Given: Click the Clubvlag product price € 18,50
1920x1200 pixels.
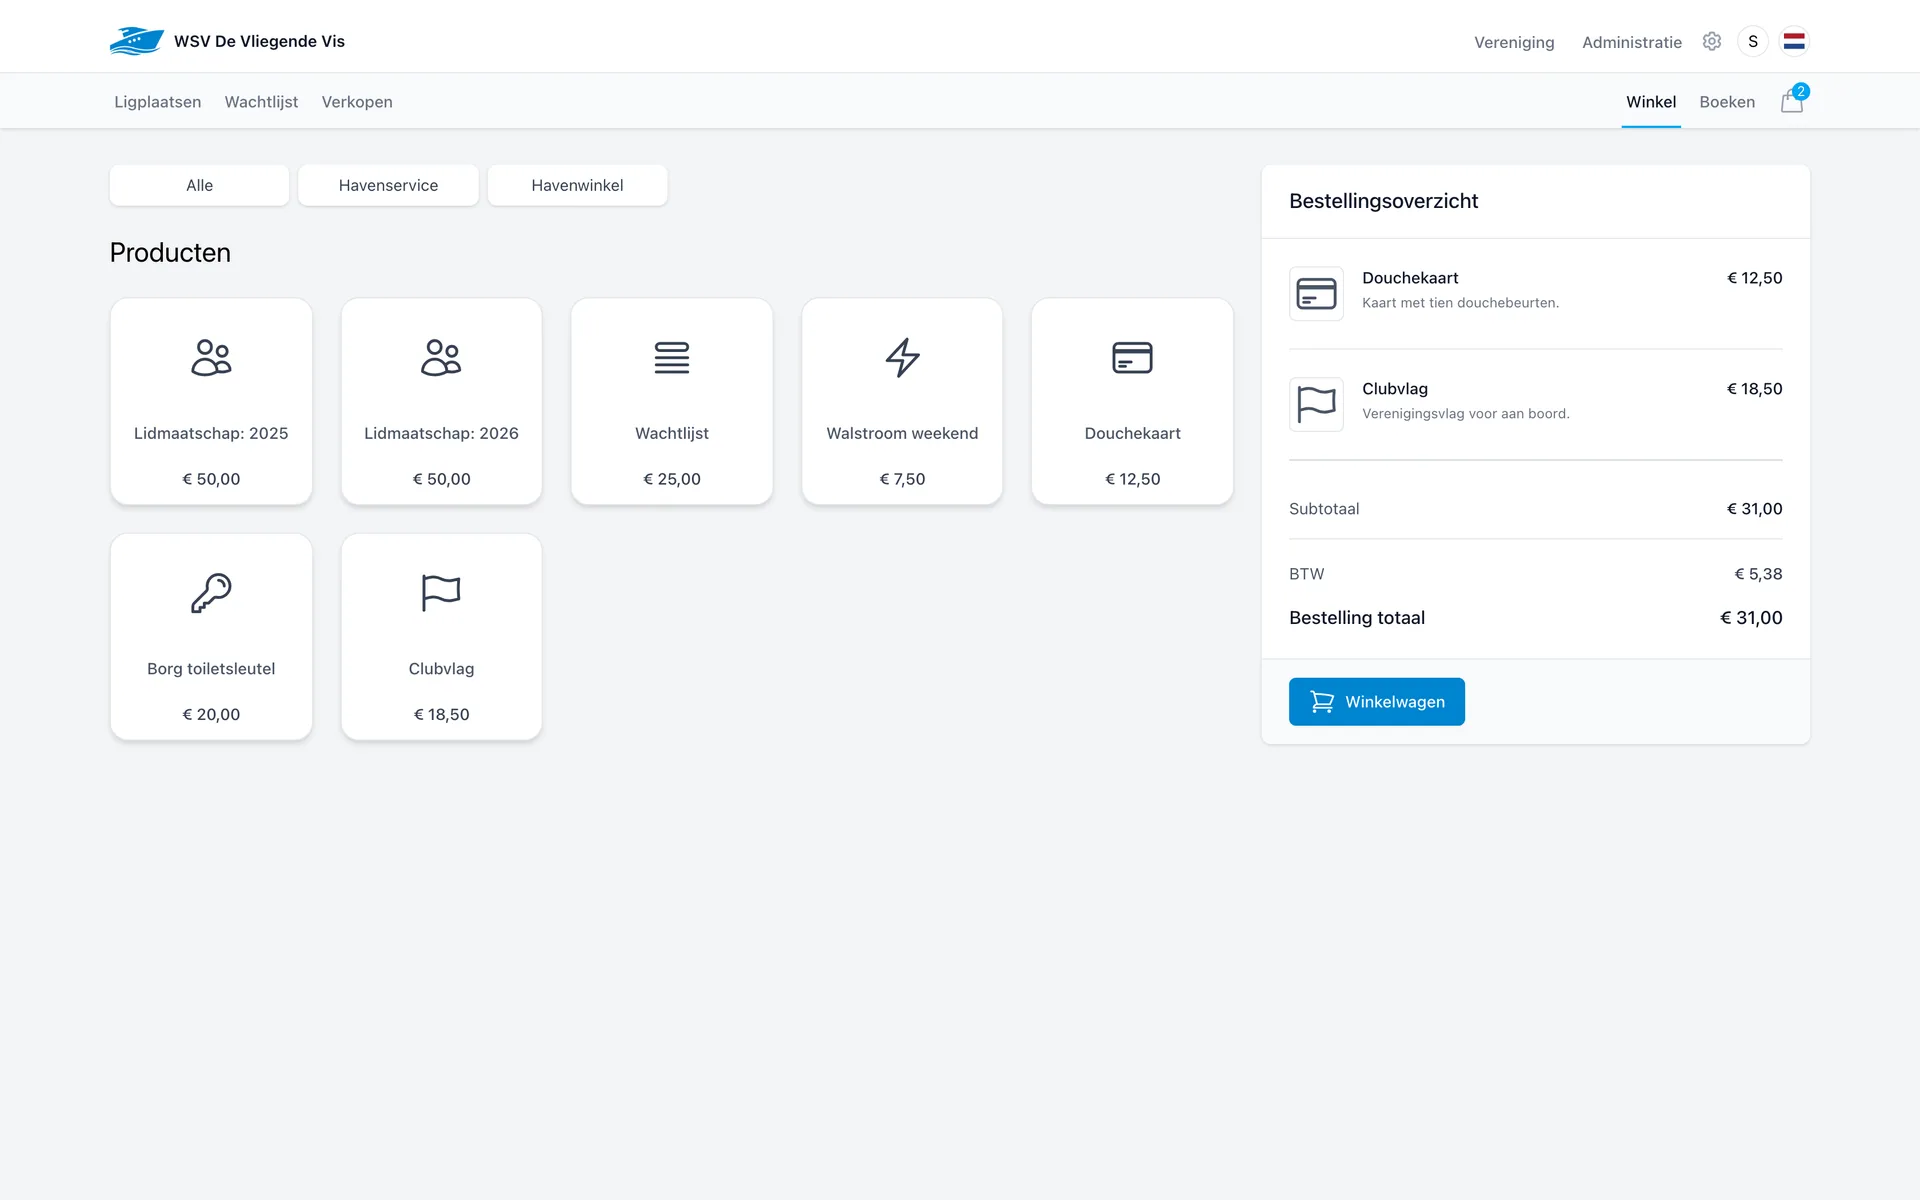Looking at the screenshot, I should tap(441, 714).
